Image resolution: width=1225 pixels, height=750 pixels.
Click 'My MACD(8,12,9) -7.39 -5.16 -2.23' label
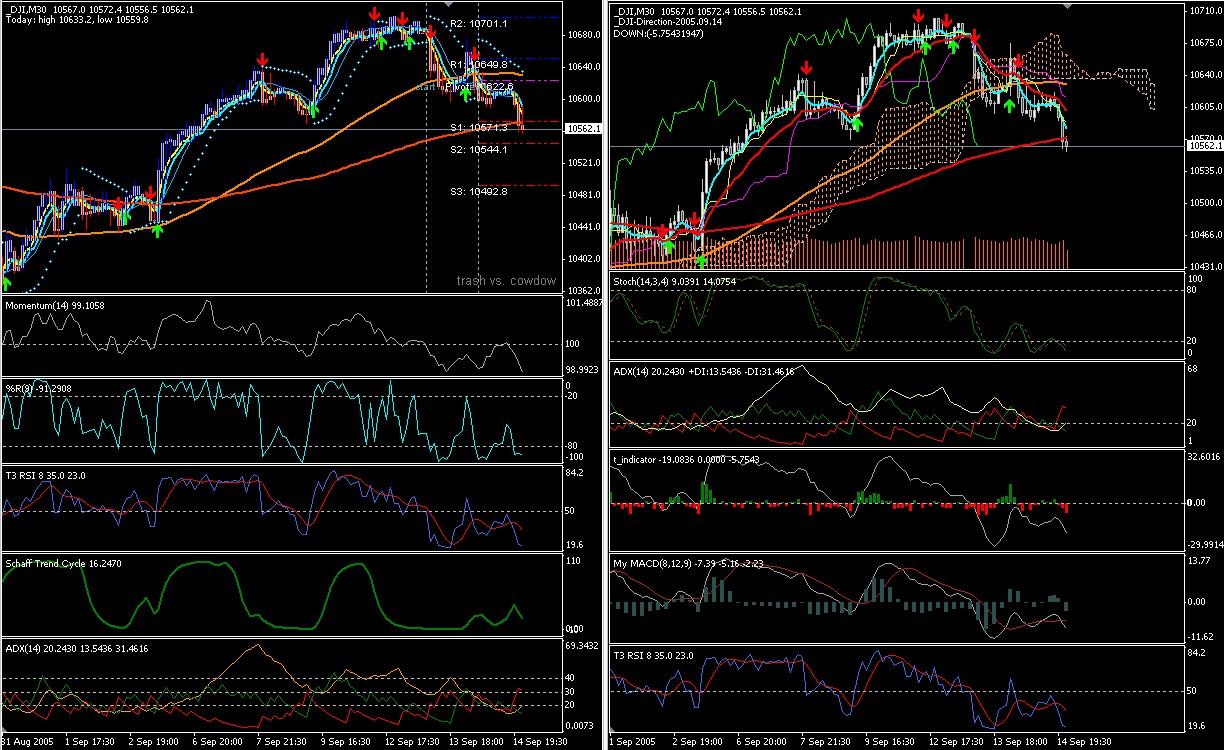[689, 564]
